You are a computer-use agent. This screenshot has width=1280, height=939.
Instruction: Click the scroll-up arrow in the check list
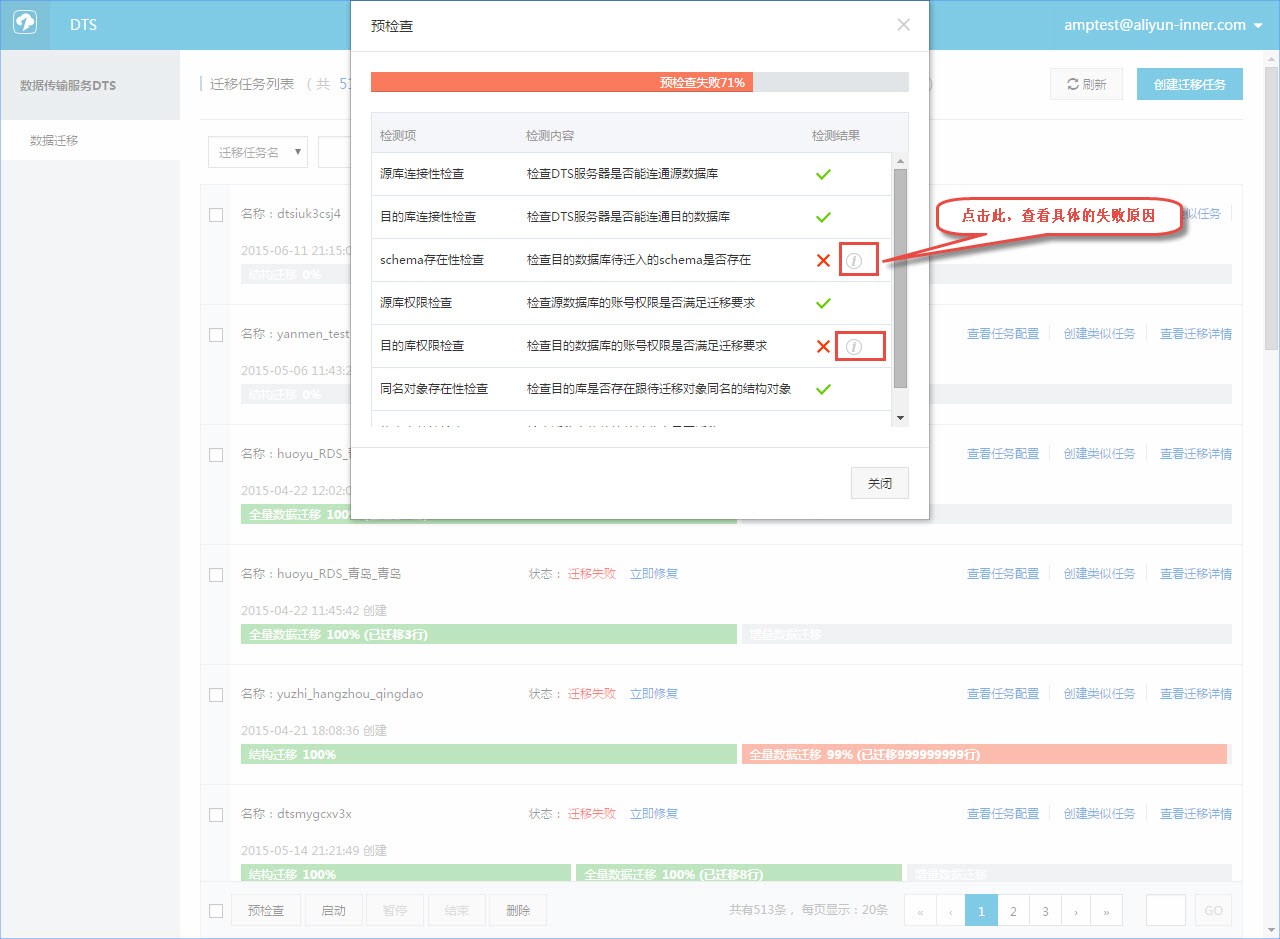pyautogui.click(x=900, y=161)
